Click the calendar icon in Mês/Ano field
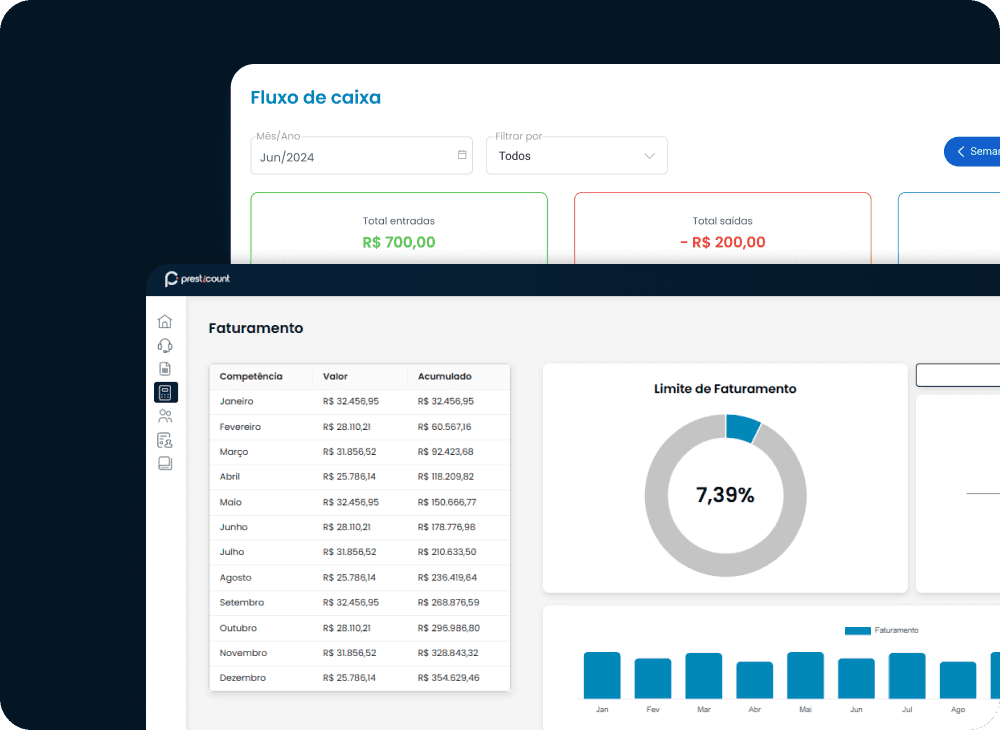 click(x=462, y=155)
